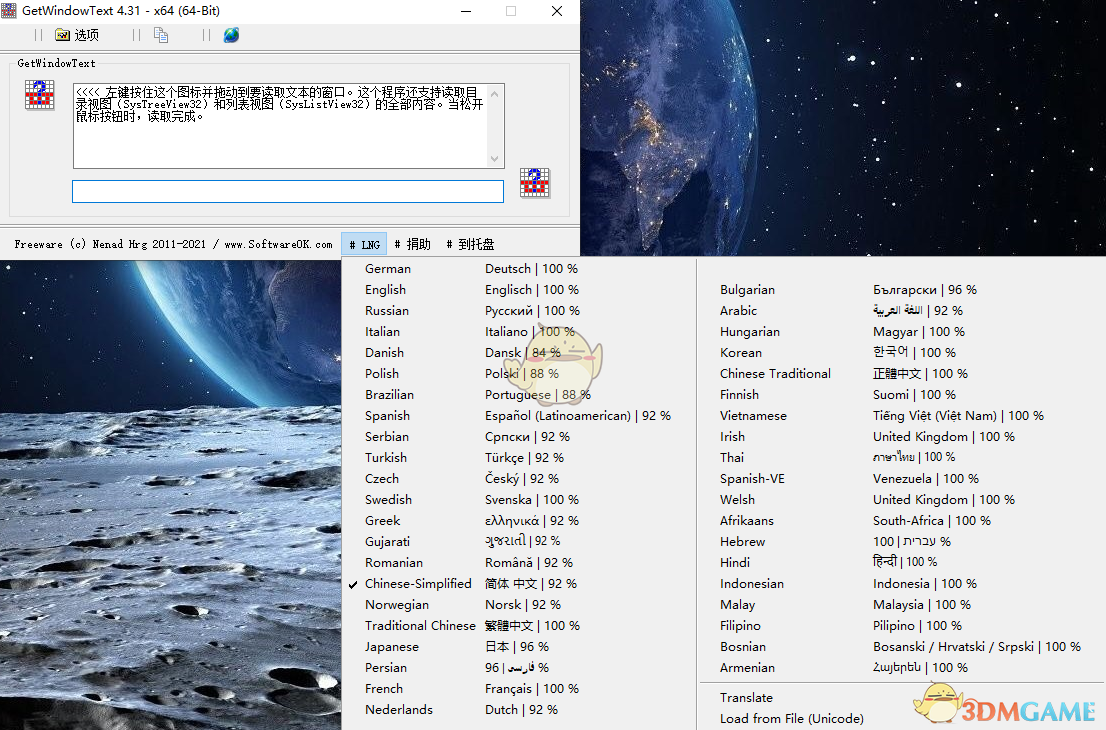Select Hebrew language entry
Viewport: 1106px width, 730px height.
[901, 542]
